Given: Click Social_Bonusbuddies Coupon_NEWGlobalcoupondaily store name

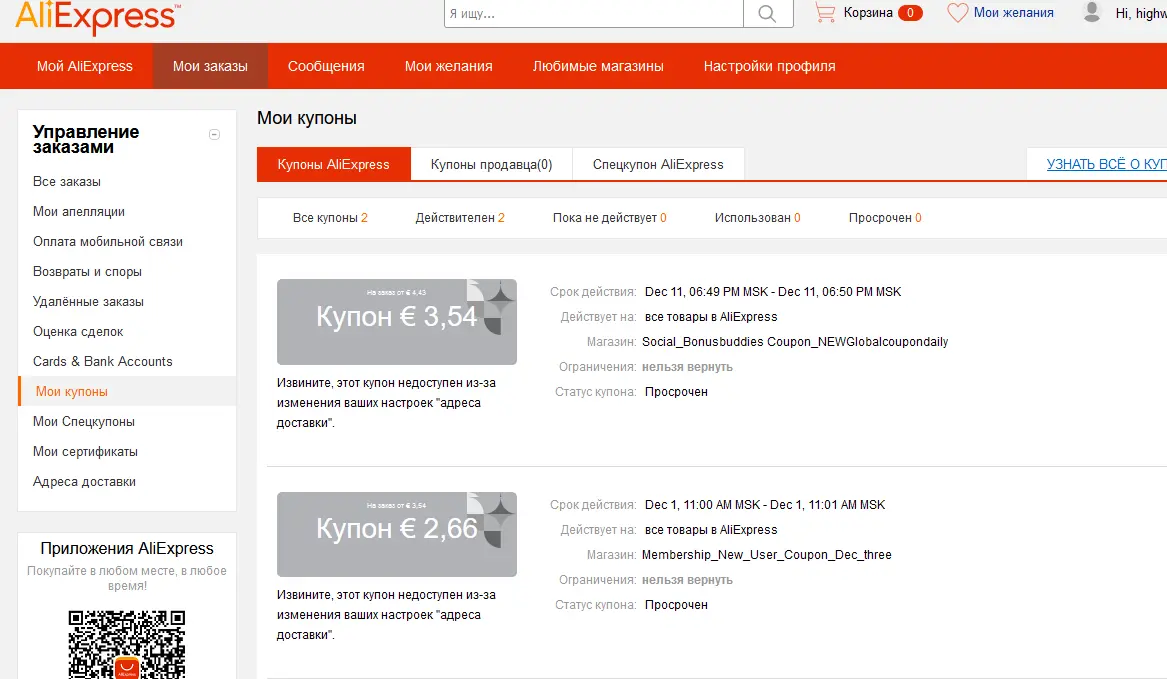Looking at the screenshot, I should (x=795, y=342).
